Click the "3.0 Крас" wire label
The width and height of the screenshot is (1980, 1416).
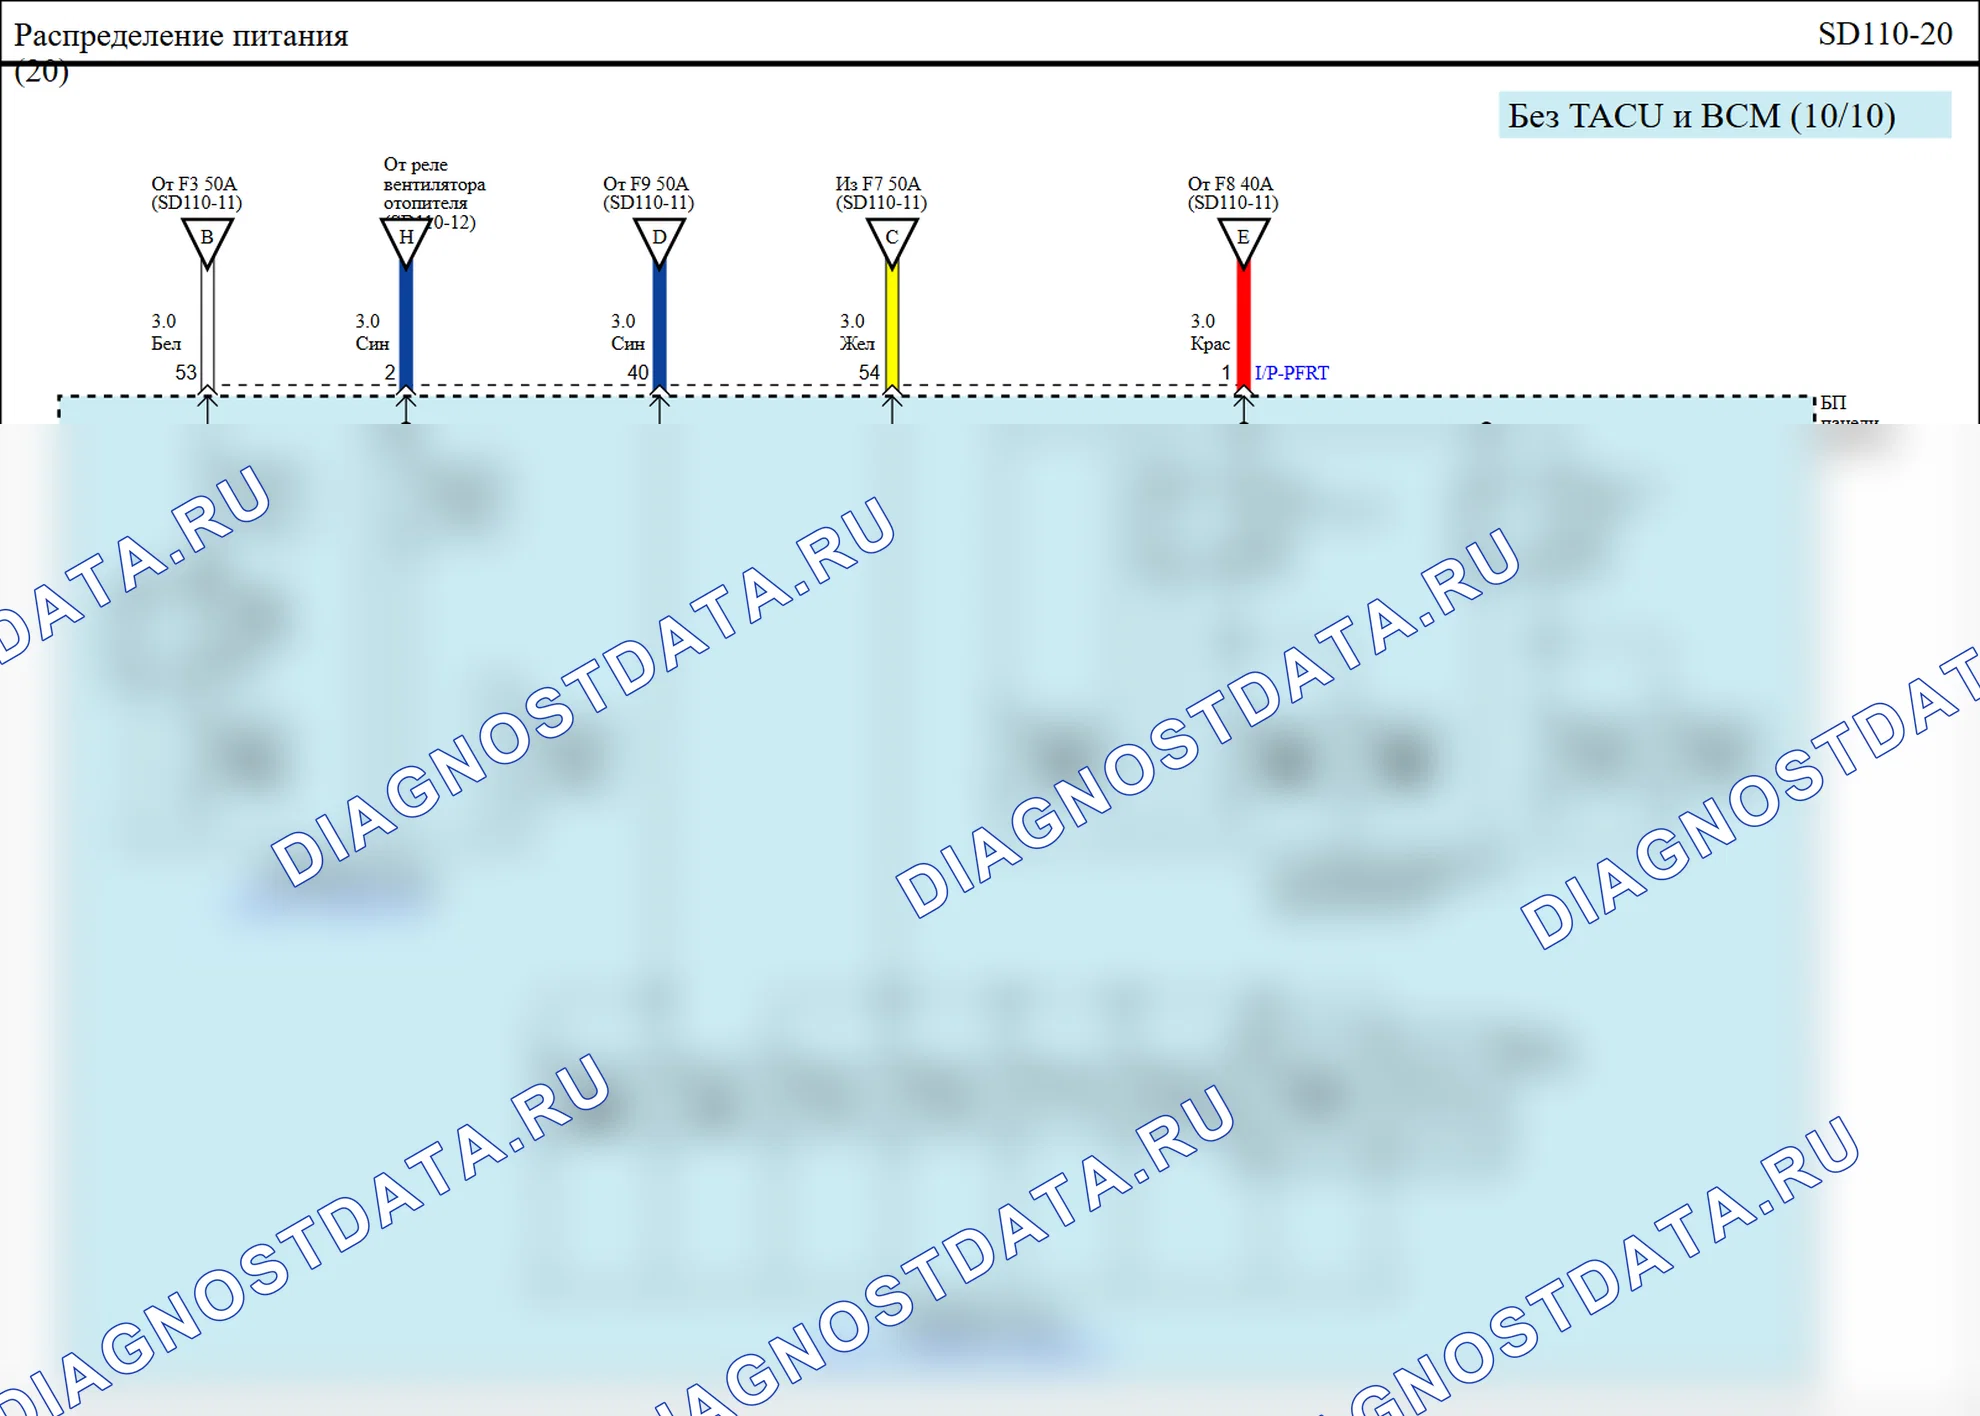tap(1210, 333)
